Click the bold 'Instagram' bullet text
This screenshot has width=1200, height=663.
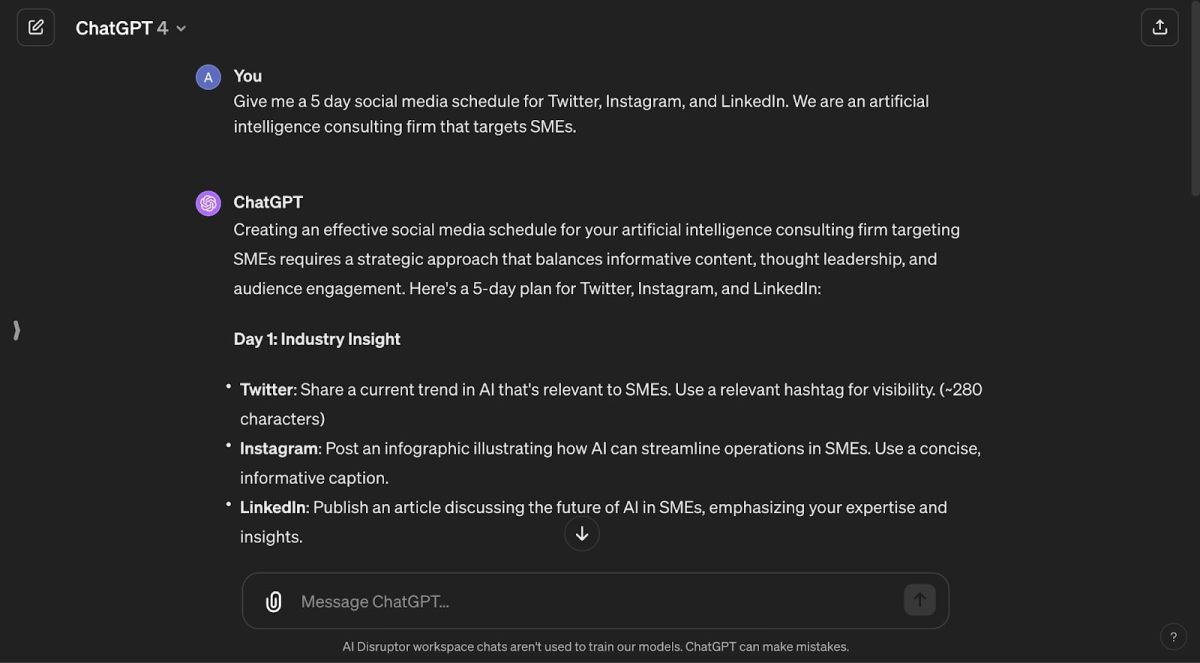tap(279, 448)
